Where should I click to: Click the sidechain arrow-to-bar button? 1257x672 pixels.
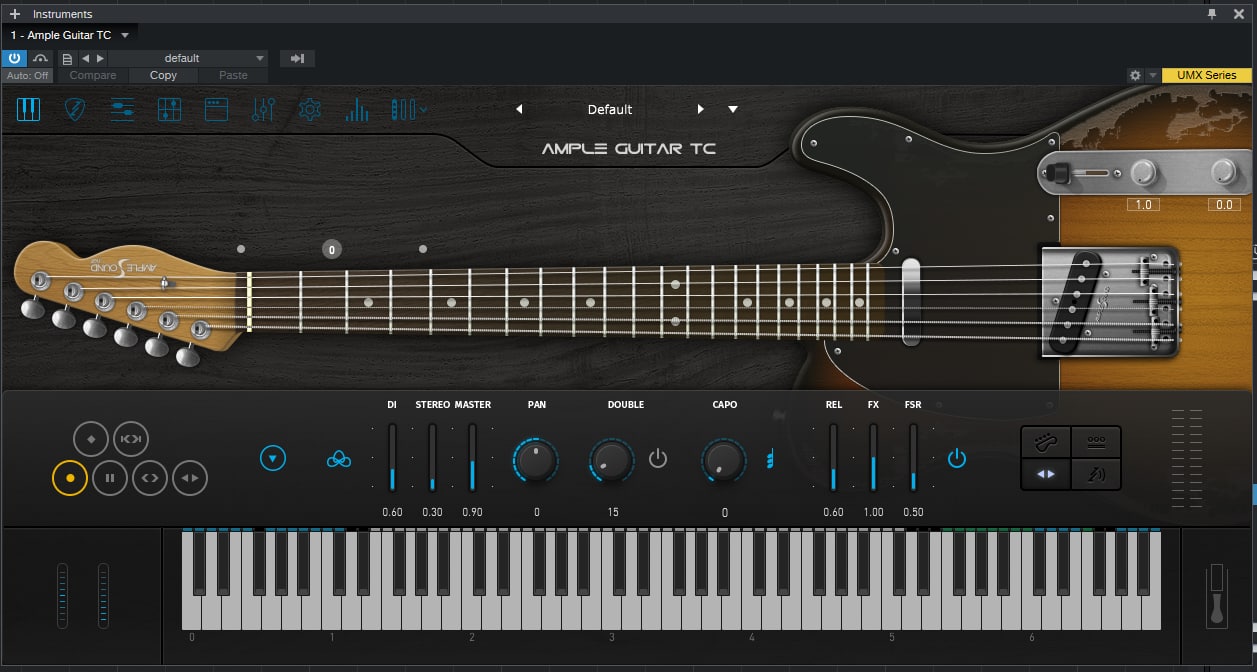297,58
